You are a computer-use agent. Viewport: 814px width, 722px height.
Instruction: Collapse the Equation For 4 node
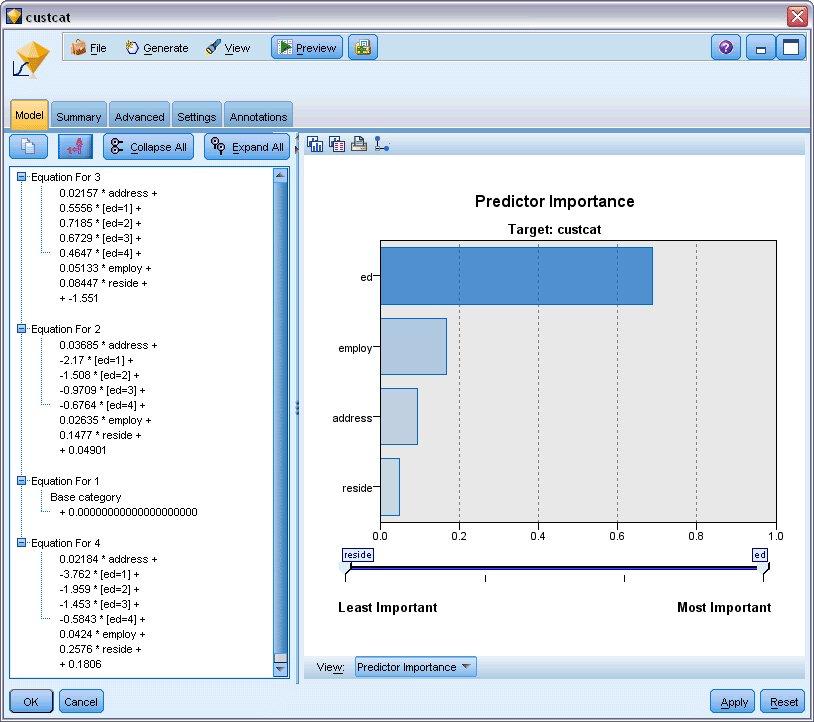coord(21,542)
